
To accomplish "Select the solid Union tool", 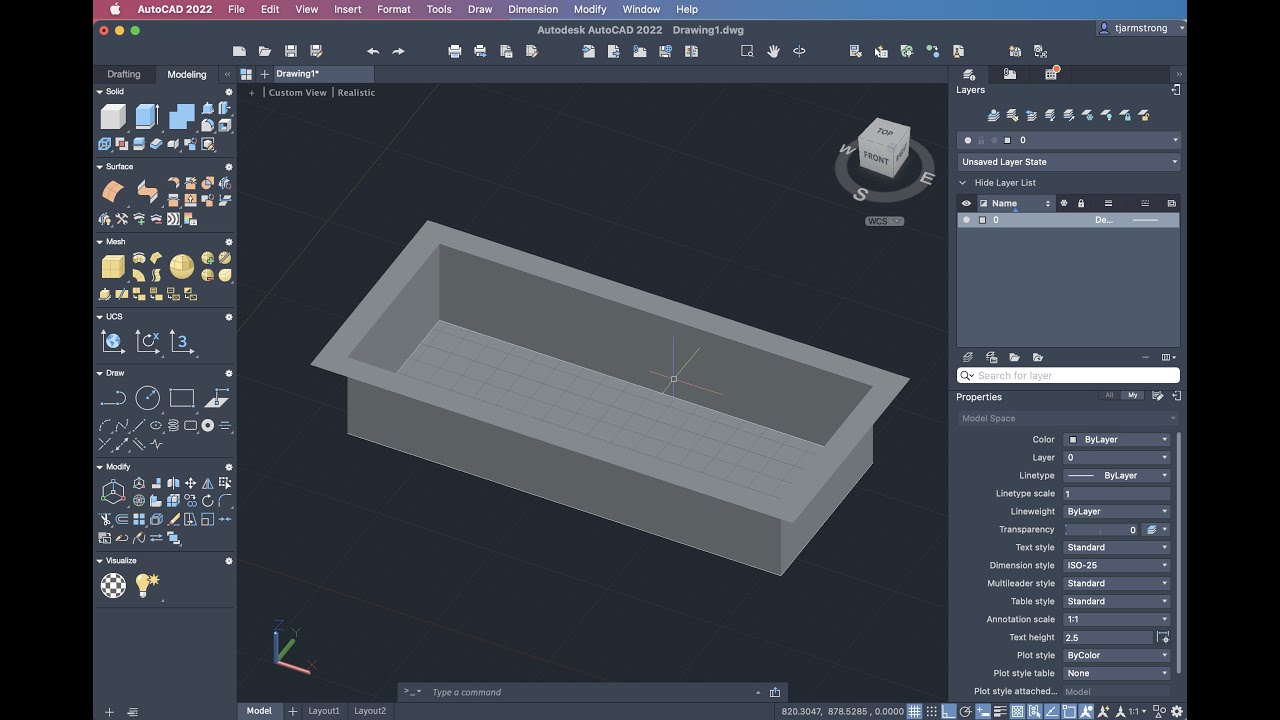I will tap(181, 116).
